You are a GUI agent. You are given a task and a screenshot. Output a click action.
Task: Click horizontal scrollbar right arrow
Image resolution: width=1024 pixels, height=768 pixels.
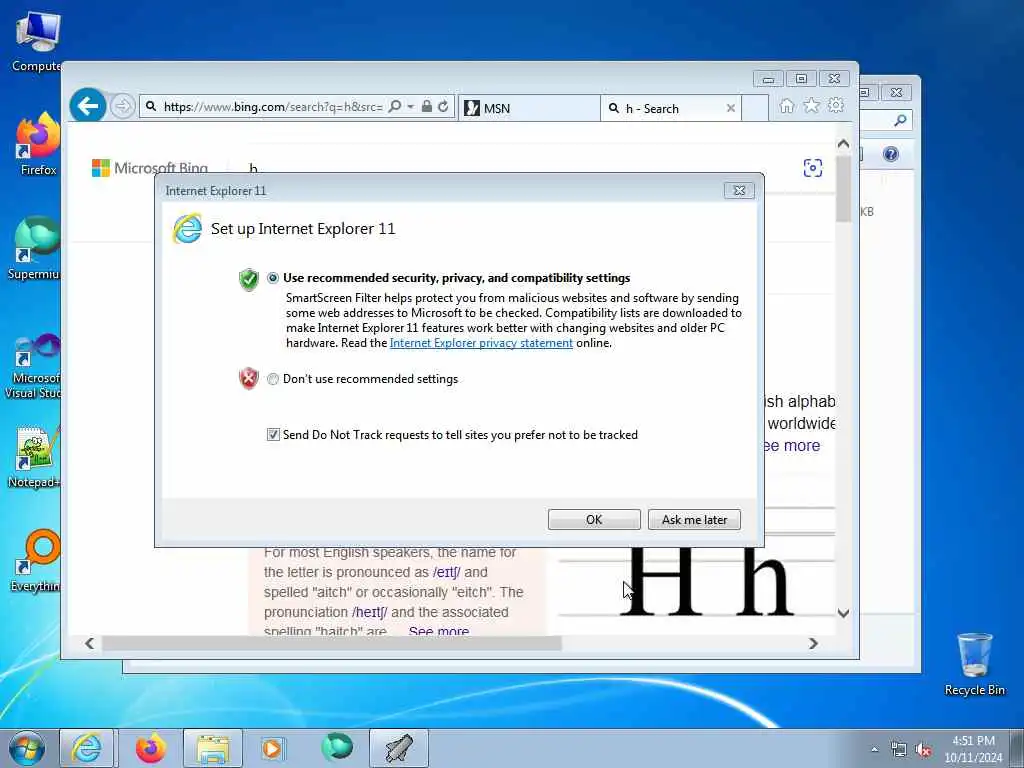[813, 643]
